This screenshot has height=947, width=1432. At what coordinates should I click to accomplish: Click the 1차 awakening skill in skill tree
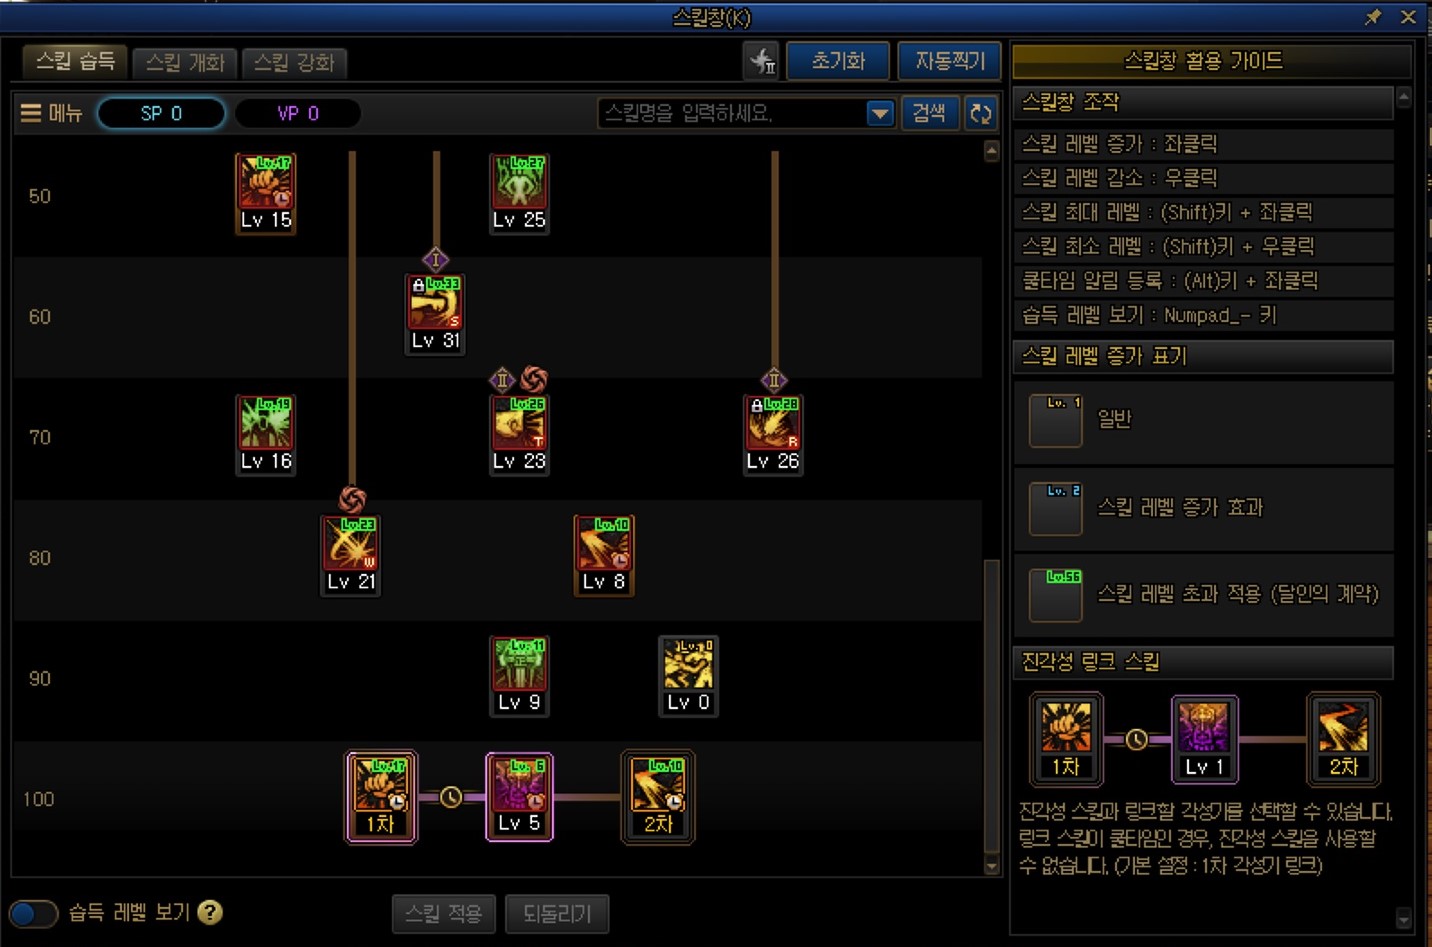pos(381,797)
